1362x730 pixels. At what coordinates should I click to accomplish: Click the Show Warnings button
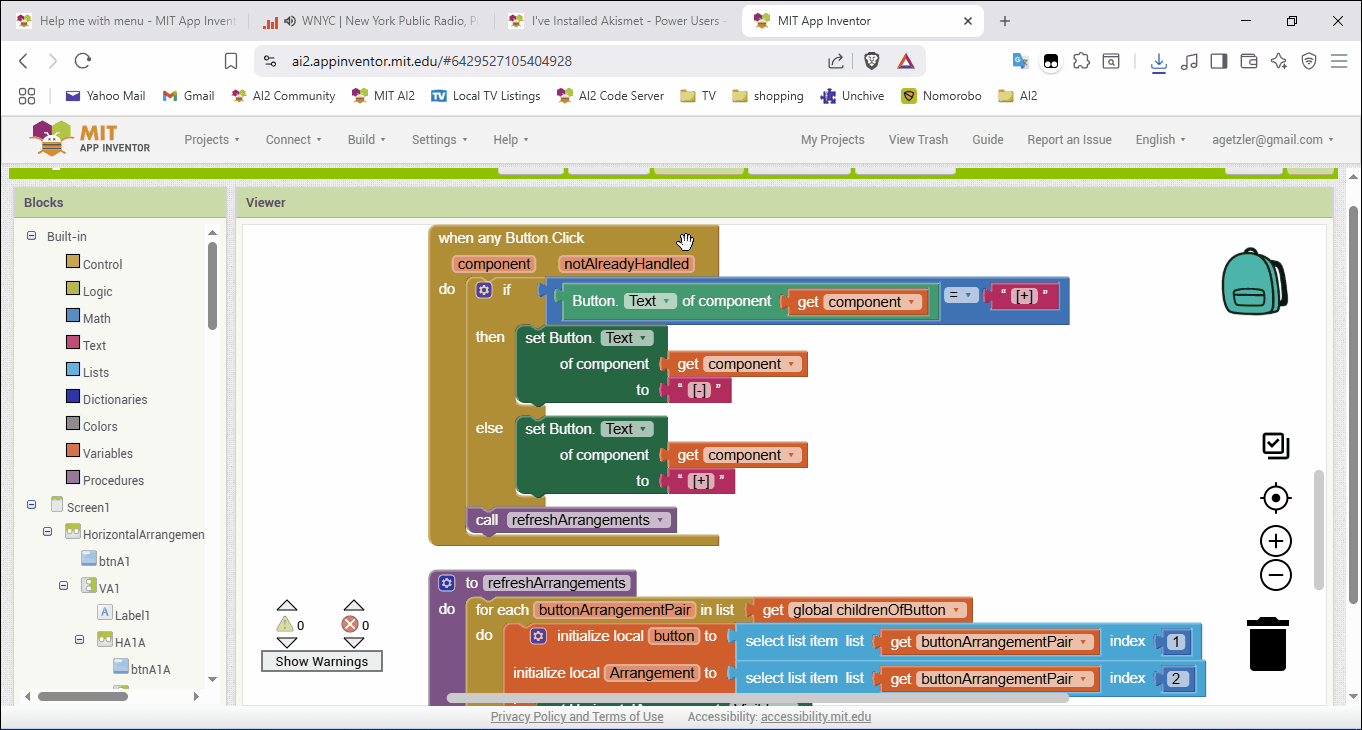(x=322, y=661)
